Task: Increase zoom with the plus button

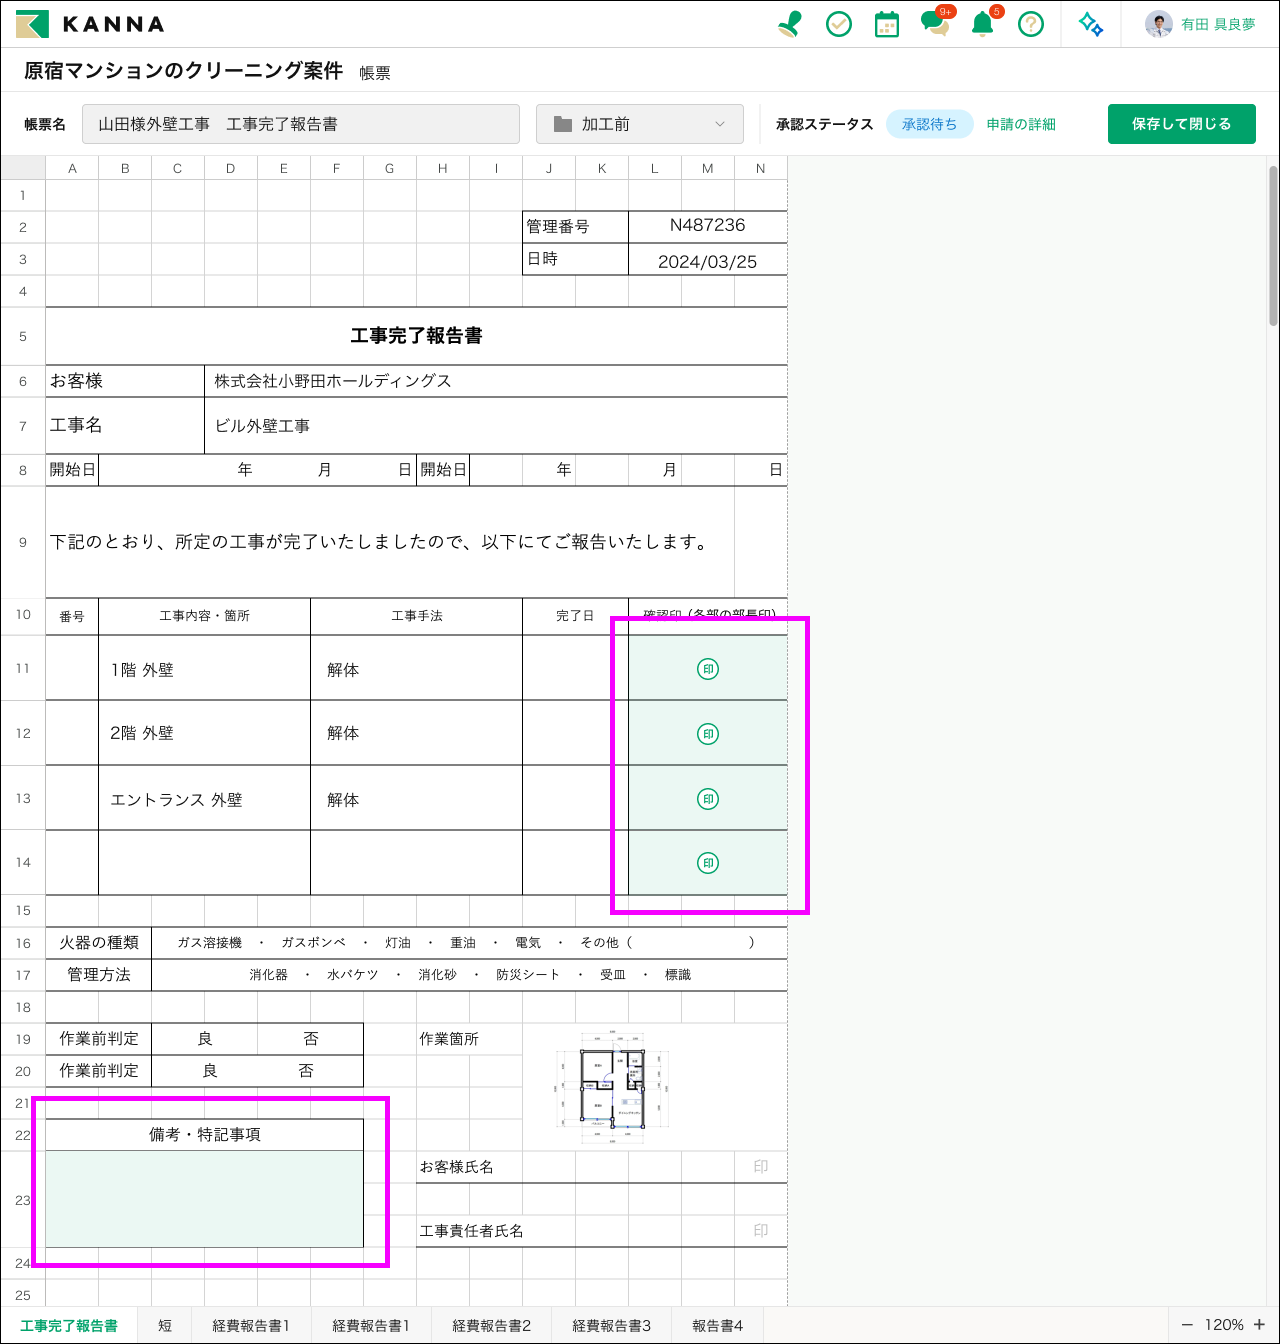Action: point(1259,1324)
